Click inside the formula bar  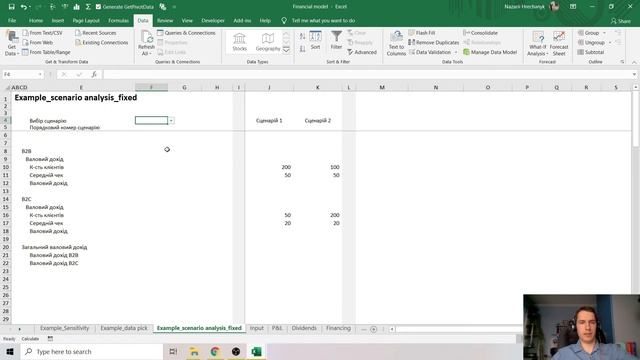pyautogui.click(x=367, y=74)
